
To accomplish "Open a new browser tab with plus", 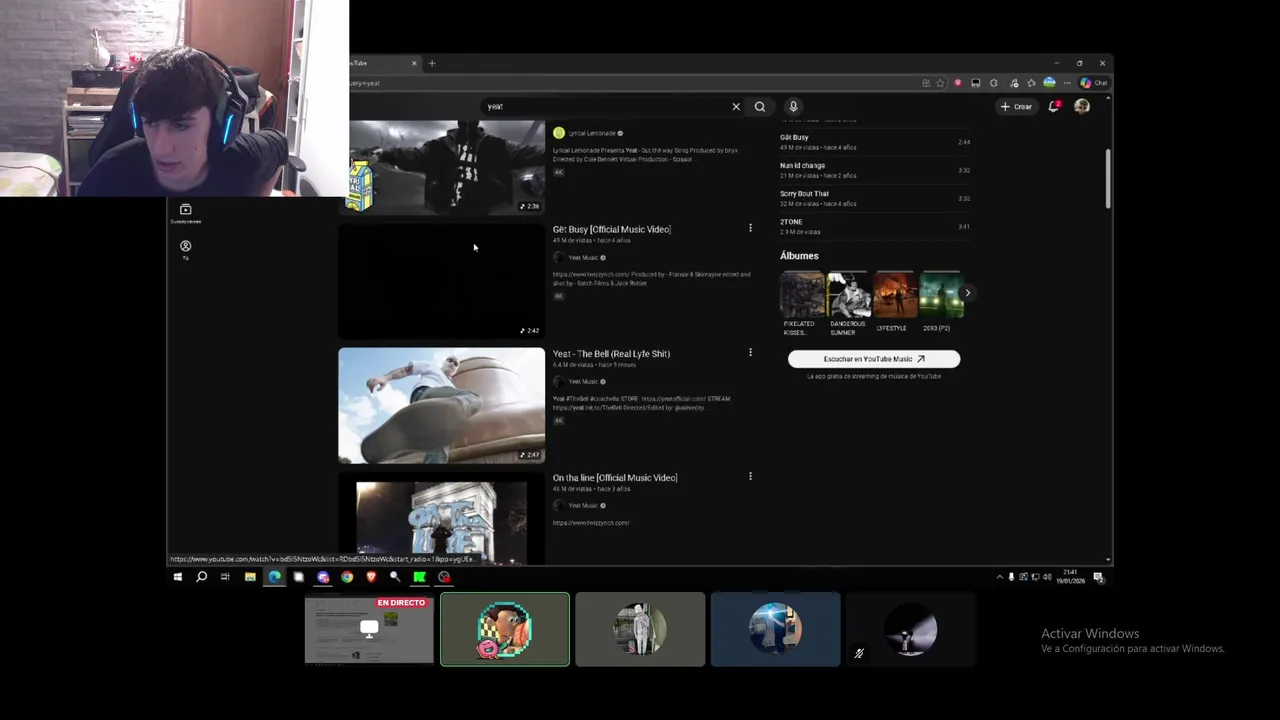I will (432, 63).
